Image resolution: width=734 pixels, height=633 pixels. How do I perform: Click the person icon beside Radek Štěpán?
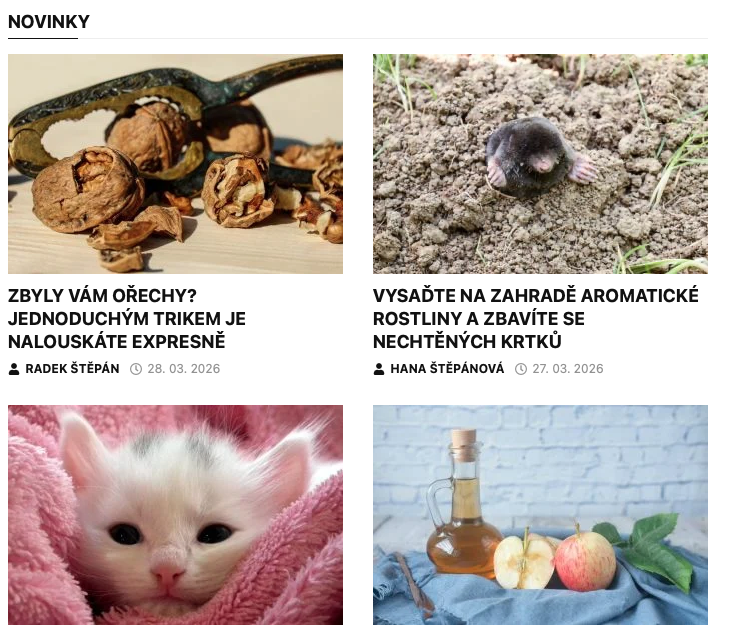14,369
